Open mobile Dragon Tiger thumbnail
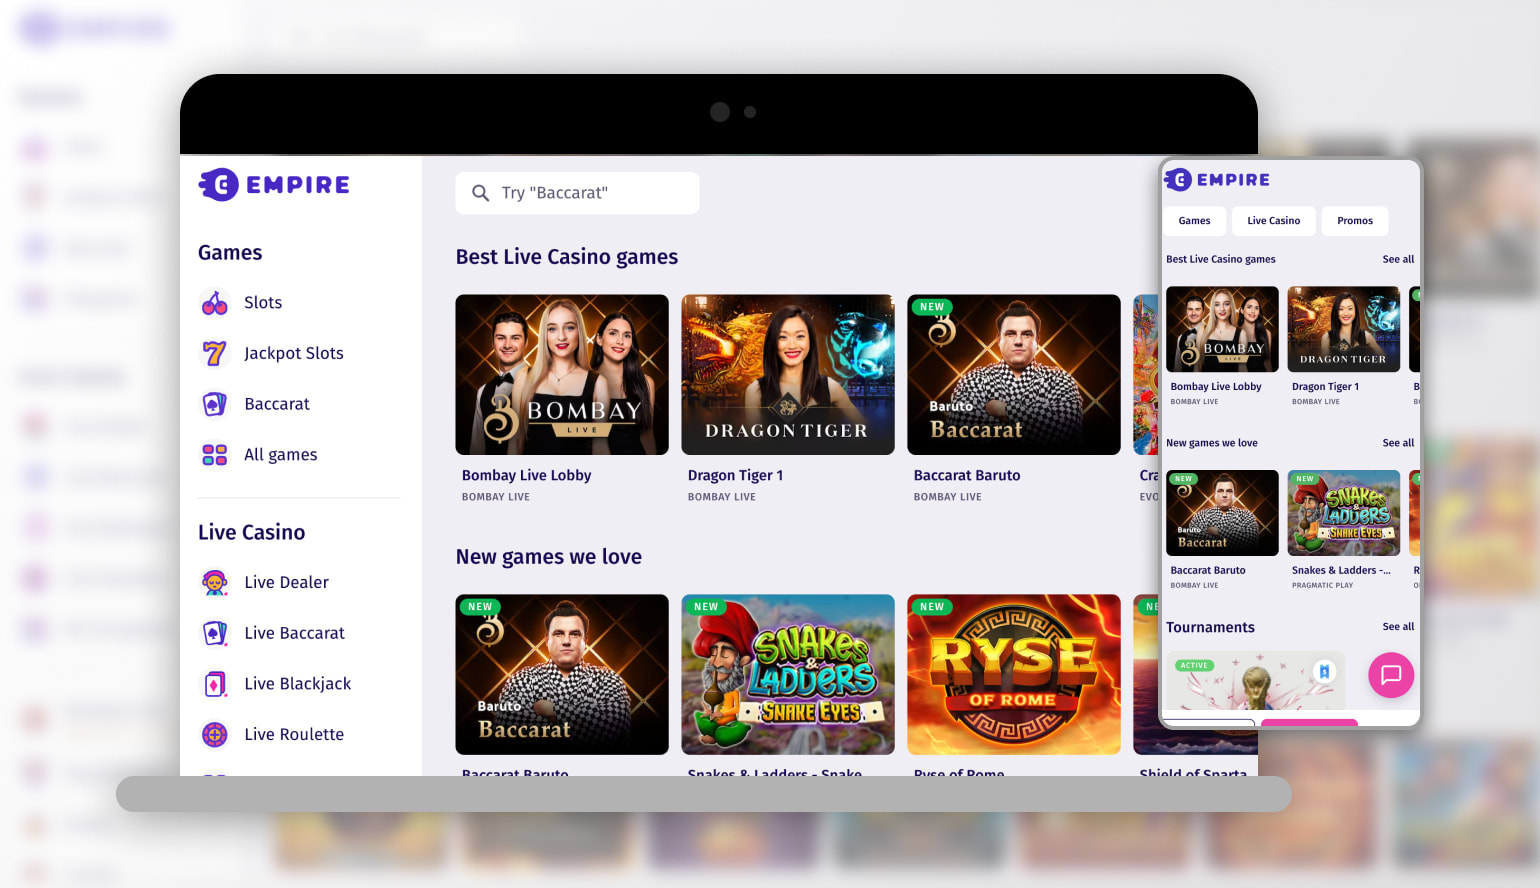This screenshot has height=888, width=1540. point(1344,330)
